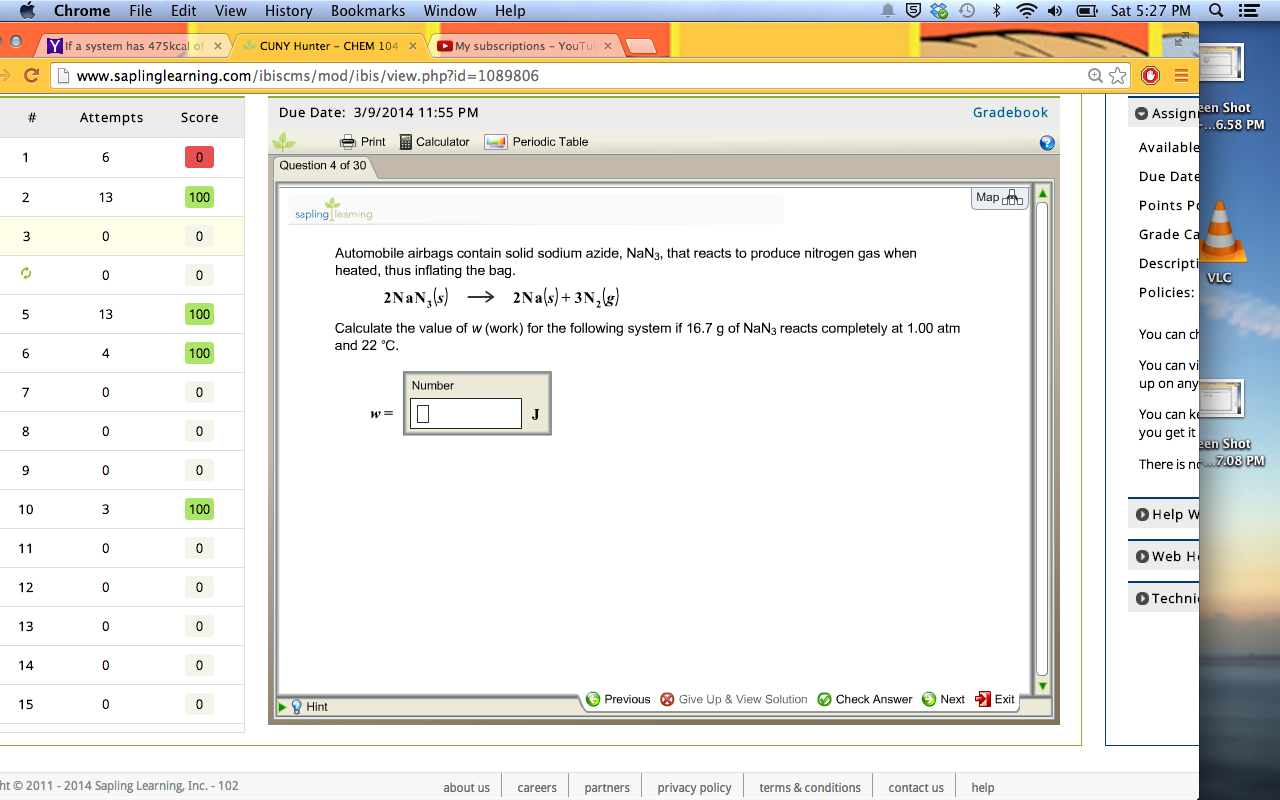The image size is (1280, 800).
Task: Open the Edit menu
Action: [x=183, y=11]
